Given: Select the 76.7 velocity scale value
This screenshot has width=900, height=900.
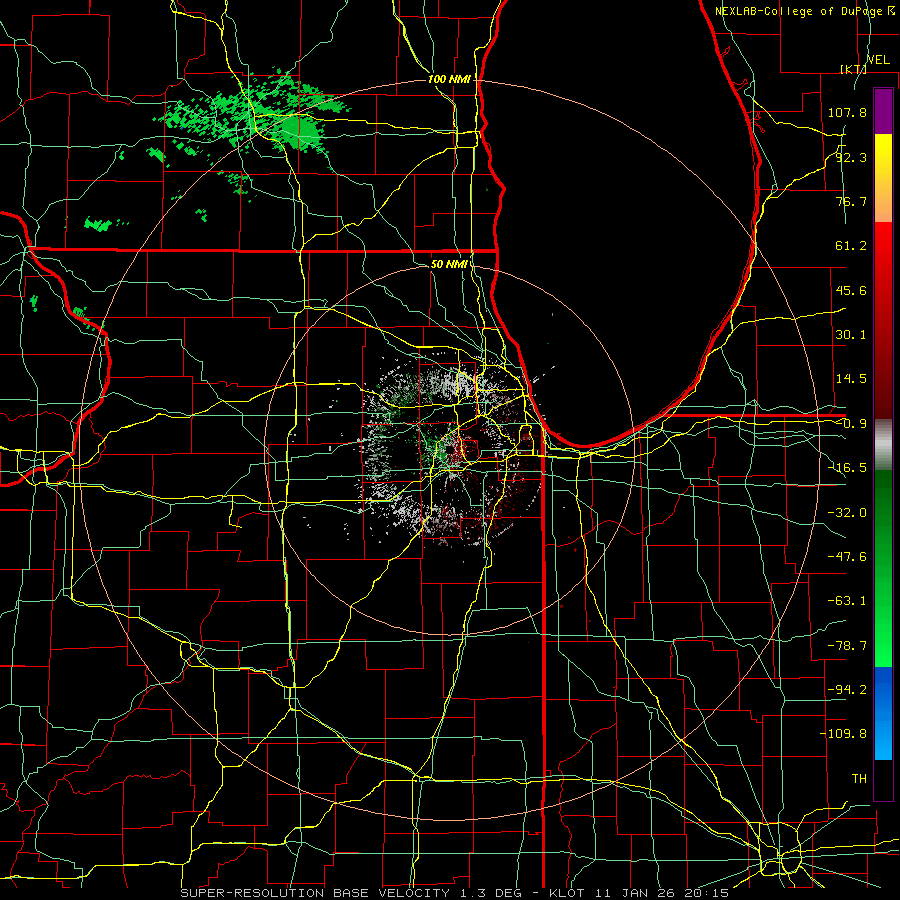Looking at the screenshot, I should (851, 201).
